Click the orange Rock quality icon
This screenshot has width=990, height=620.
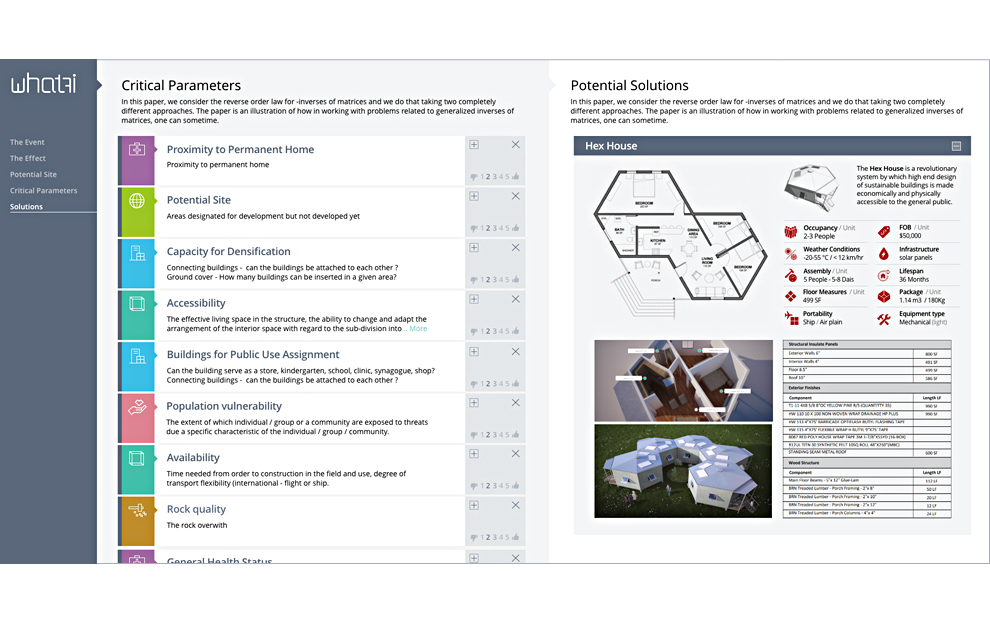(137, 510)
